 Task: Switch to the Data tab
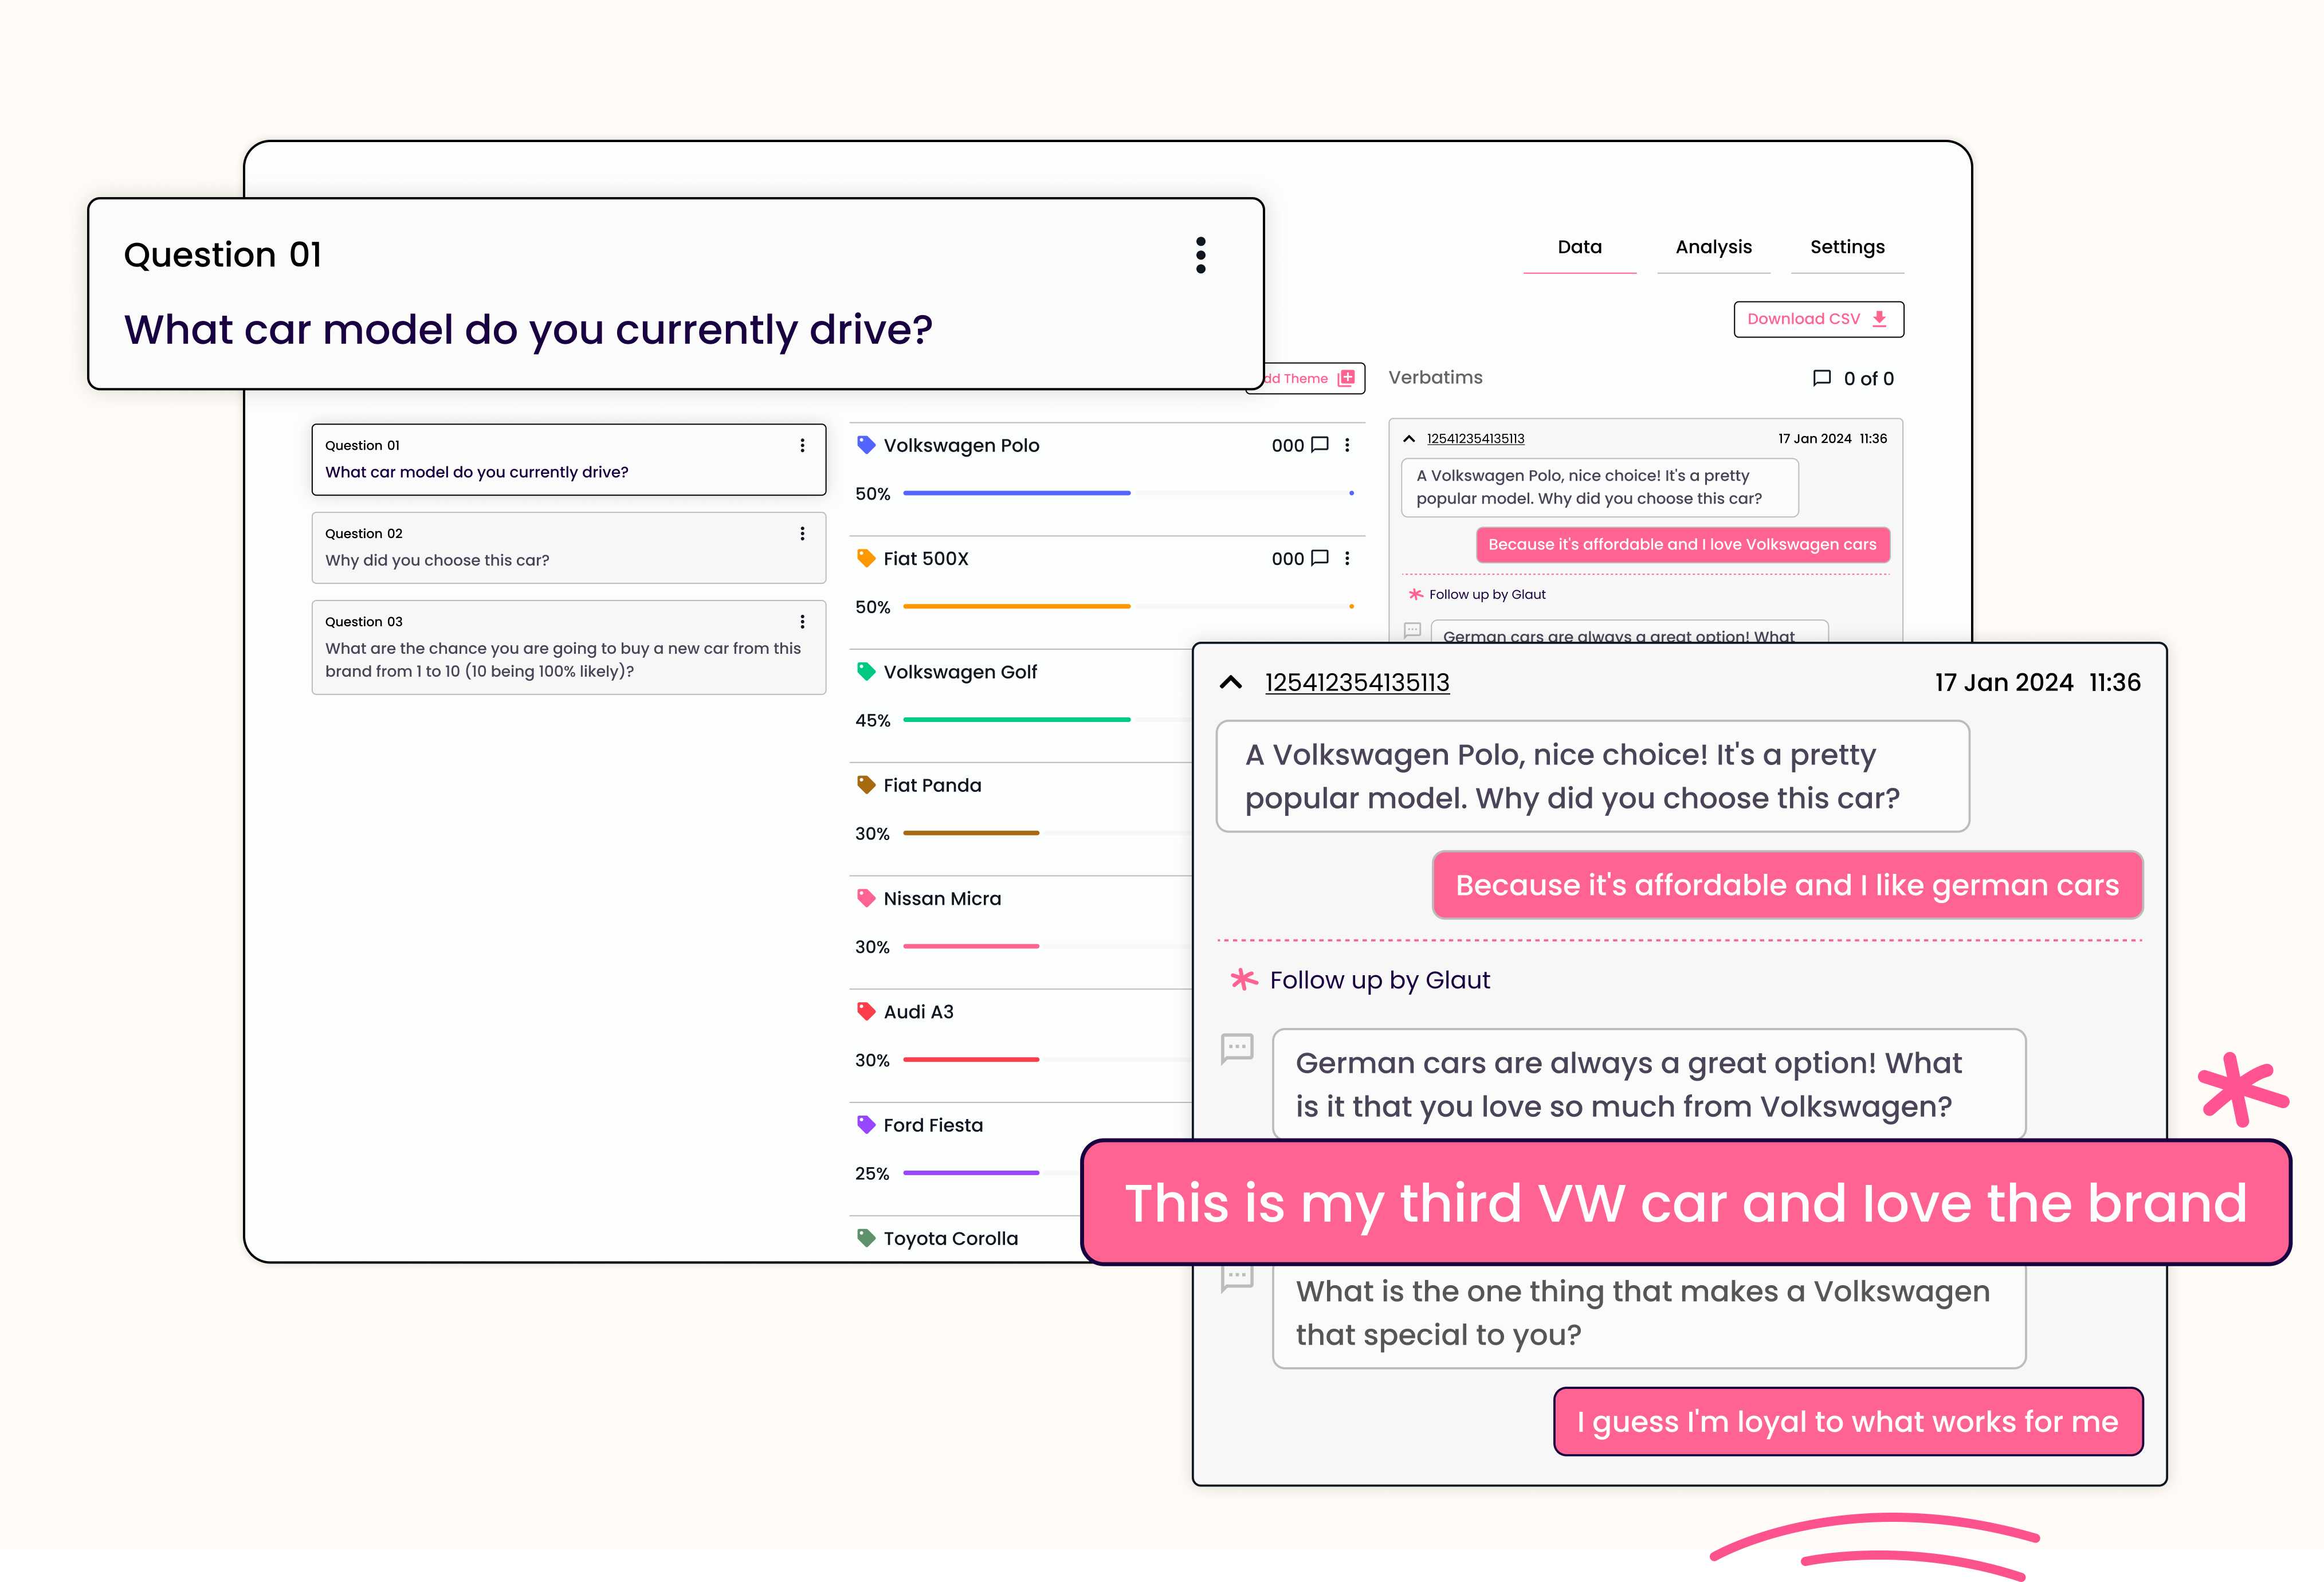click(1579, 247)
